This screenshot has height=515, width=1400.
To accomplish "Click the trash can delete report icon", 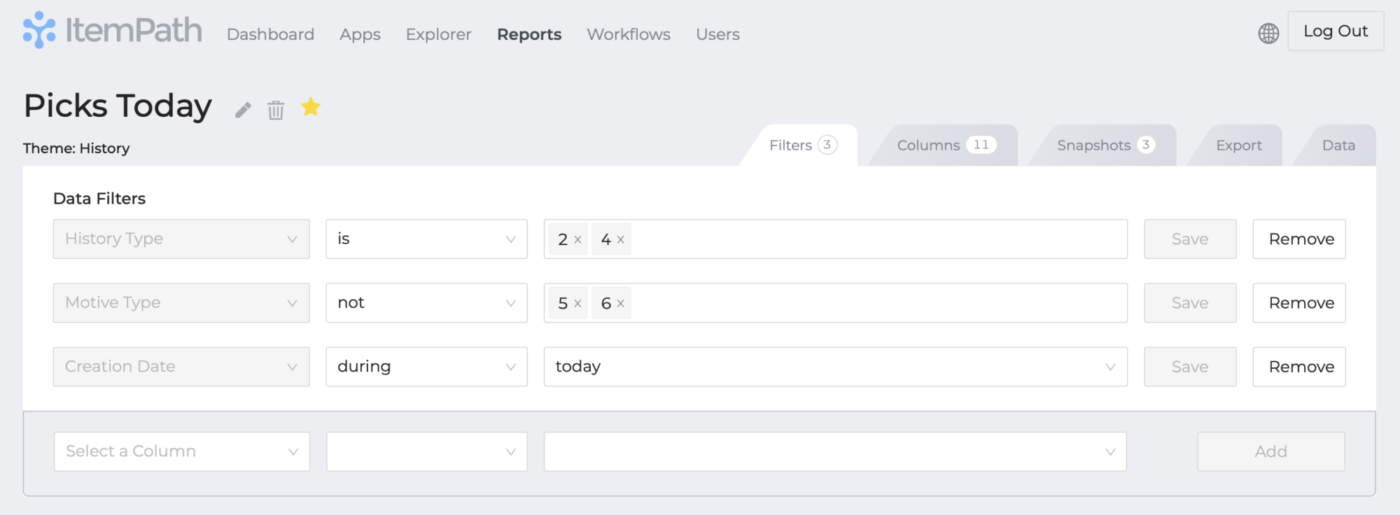I will point(276,110).
